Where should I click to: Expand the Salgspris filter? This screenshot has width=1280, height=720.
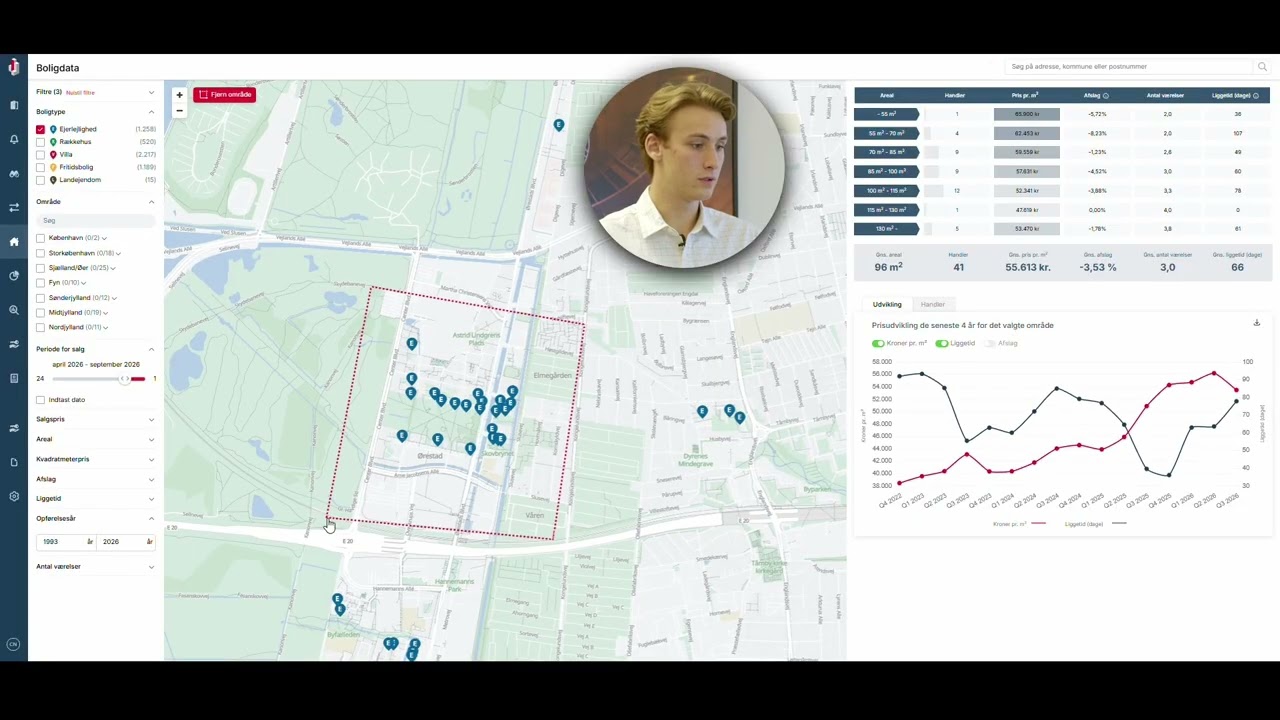point(95,420)
